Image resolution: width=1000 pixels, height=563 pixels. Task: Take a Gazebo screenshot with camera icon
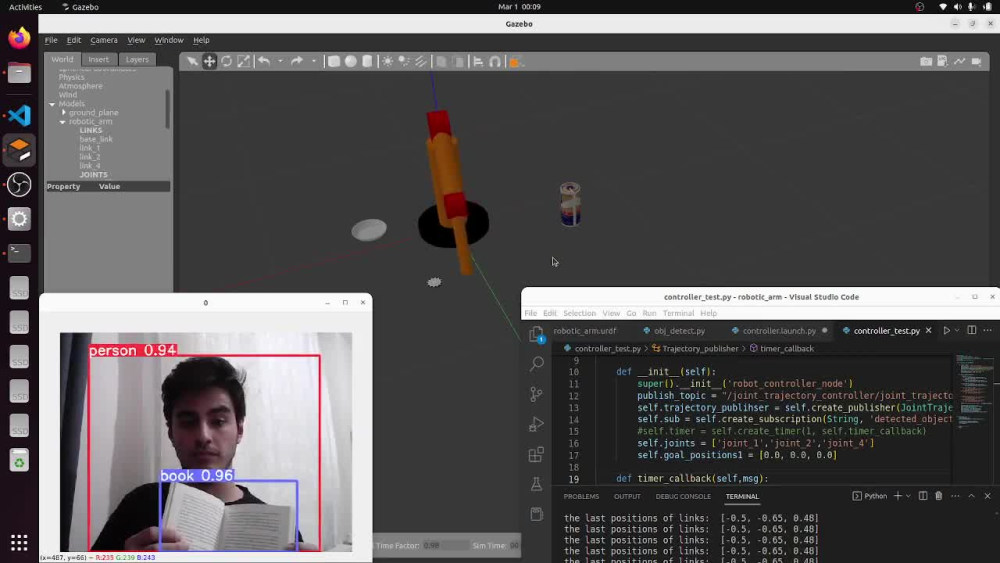point(926,61)
